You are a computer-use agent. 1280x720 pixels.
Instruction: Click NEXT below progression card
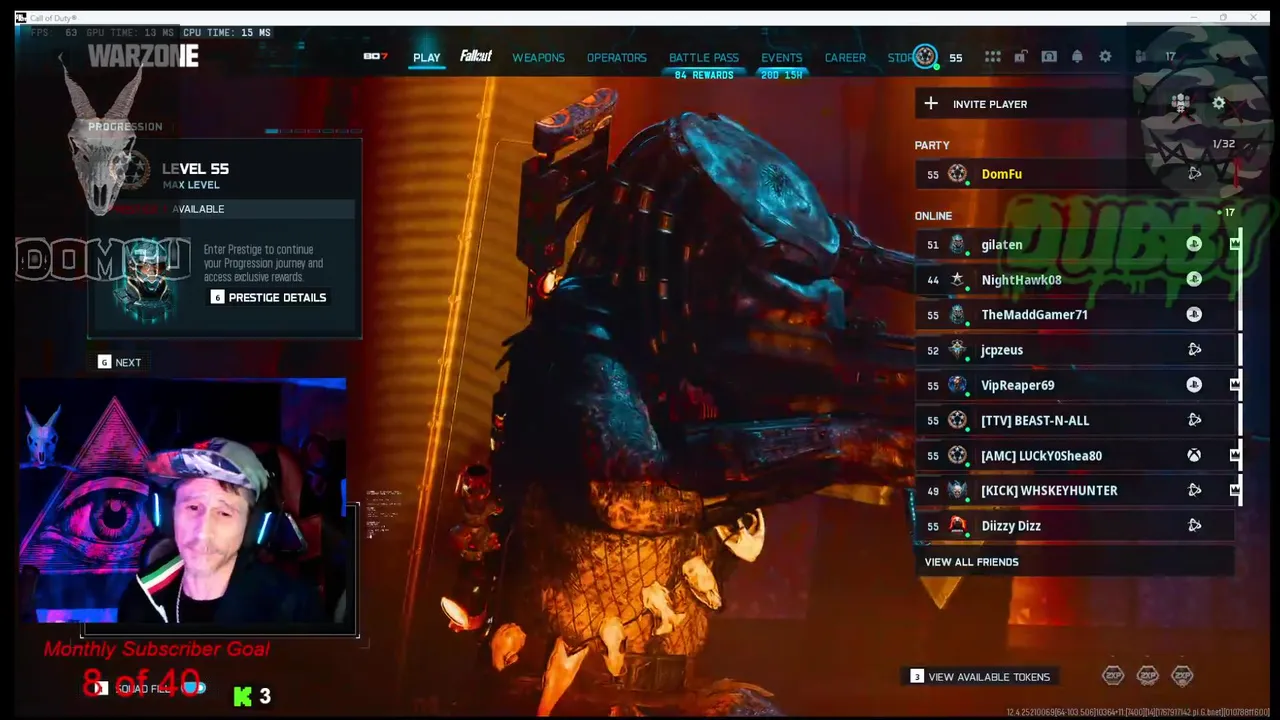point(120,362)
